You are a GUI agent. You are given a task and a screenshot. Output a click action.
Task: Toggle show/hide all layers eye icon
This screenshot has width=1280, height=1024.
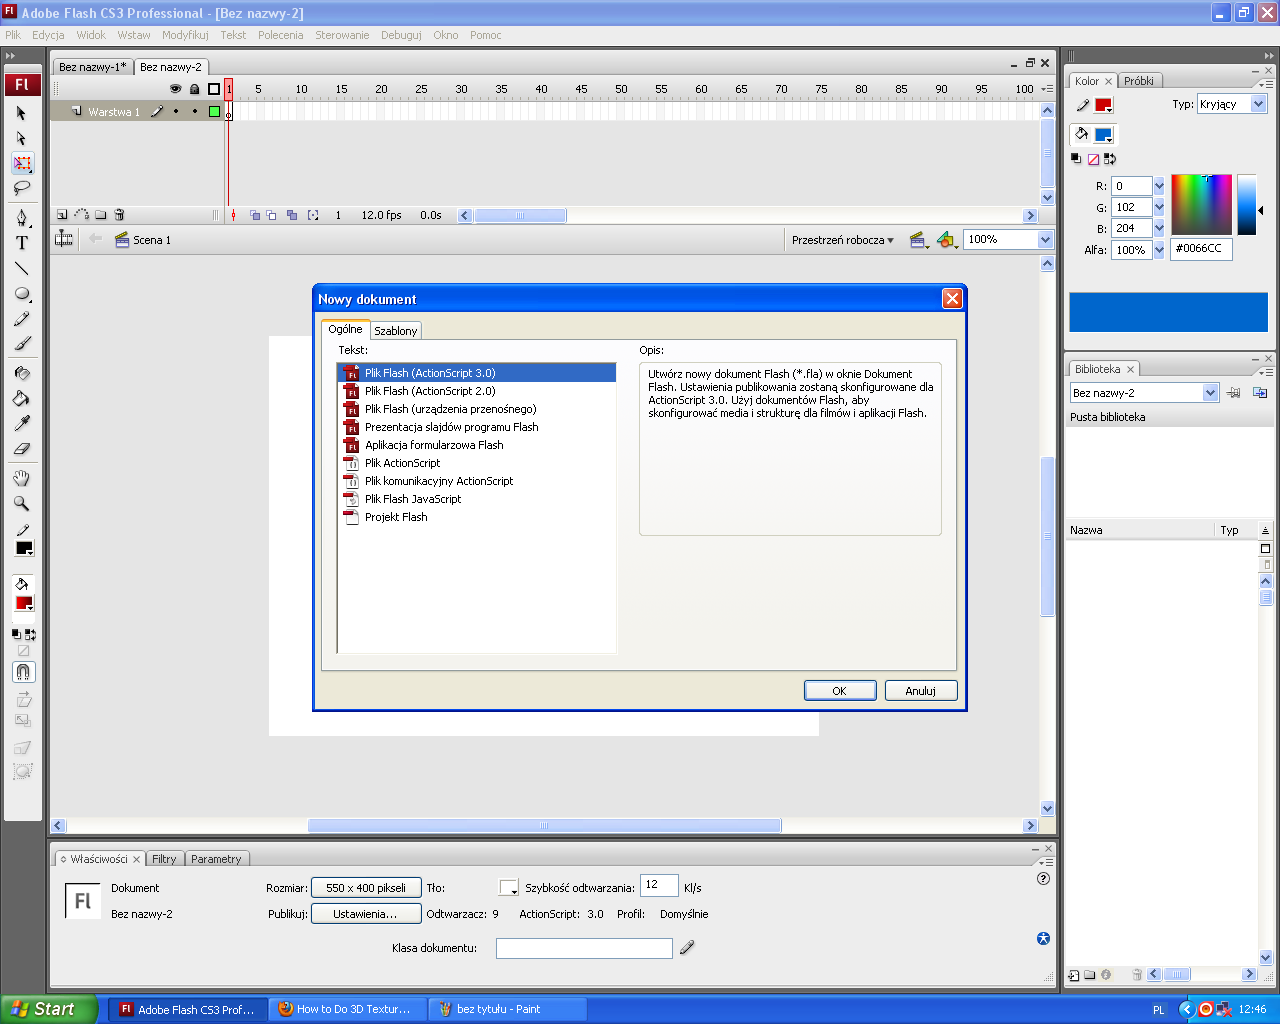175,89
